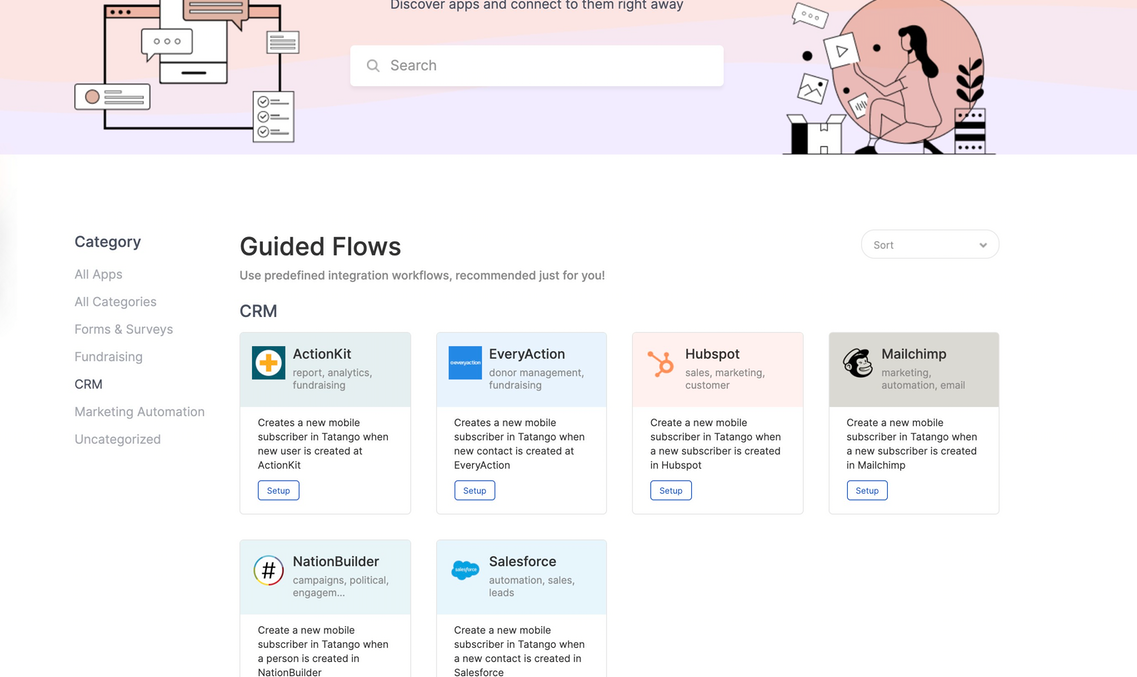Click the 'marketing, automation, email' tags text

(923, 379)
